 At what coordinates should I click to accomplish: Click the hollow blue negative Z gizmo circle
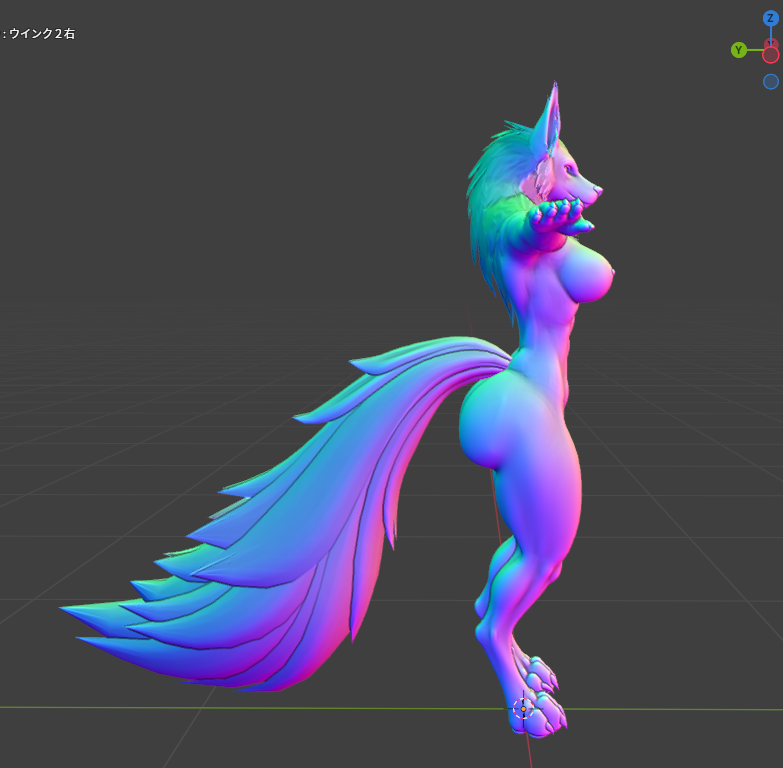[771, 82]
